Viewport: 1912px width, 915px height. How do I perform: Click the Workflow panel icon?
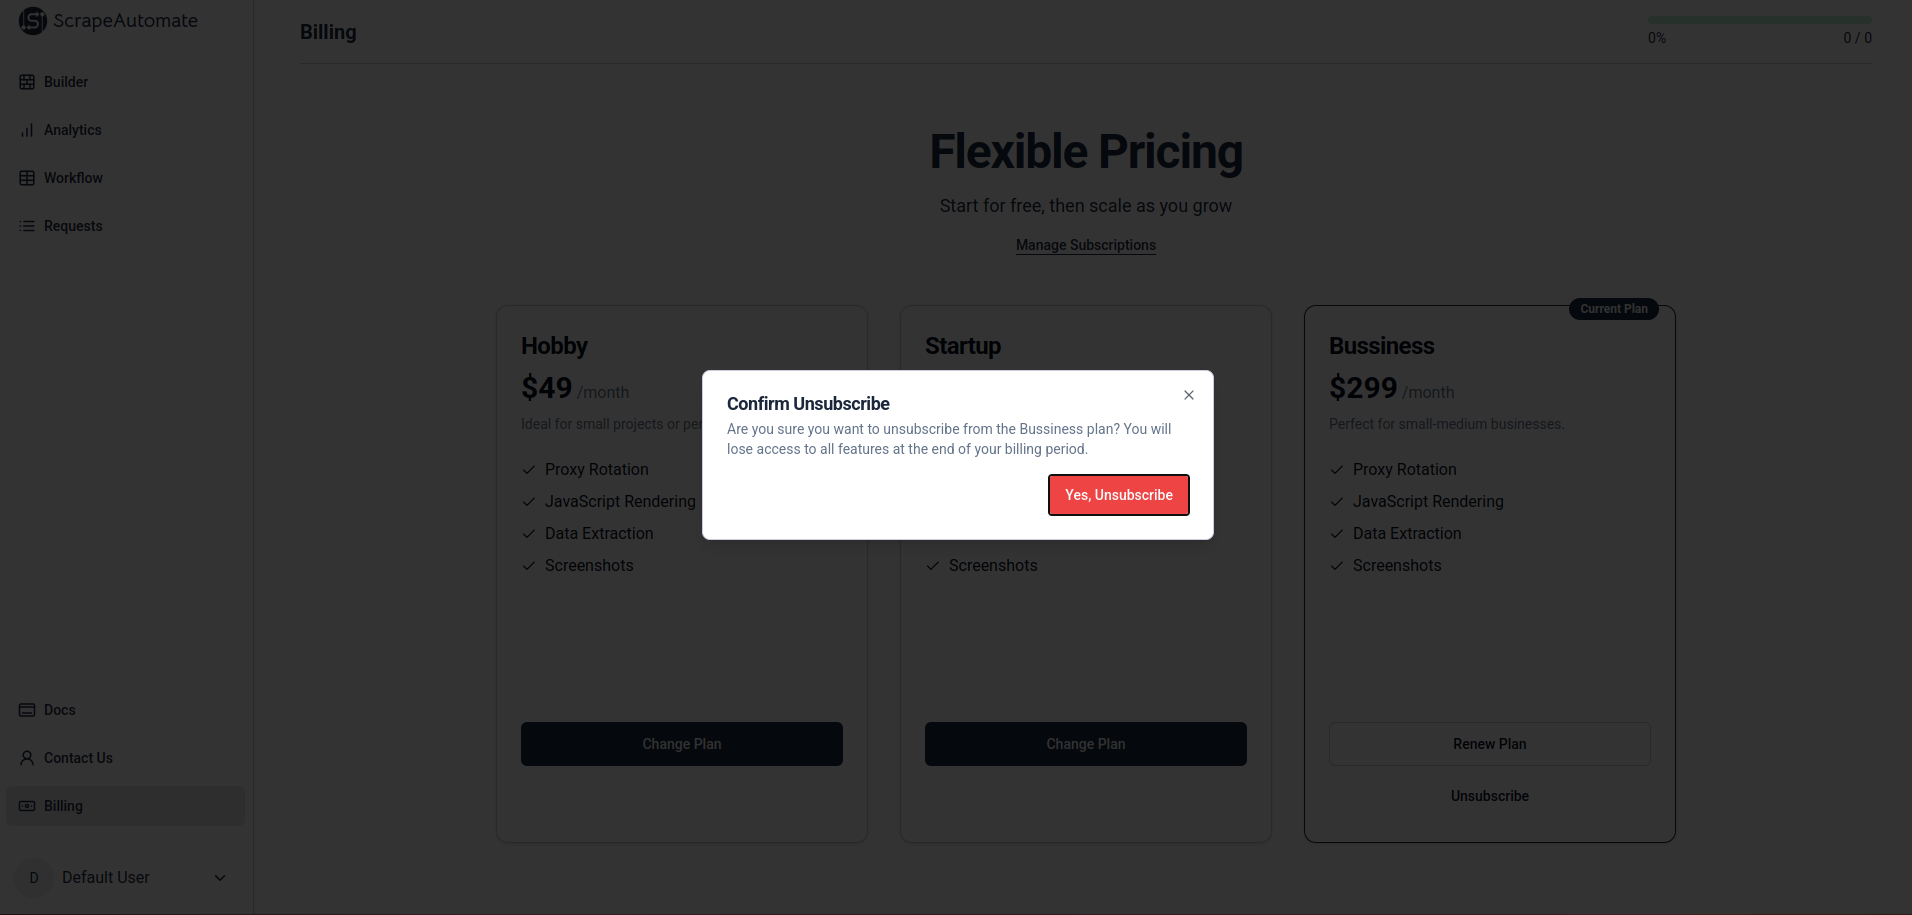27,177
